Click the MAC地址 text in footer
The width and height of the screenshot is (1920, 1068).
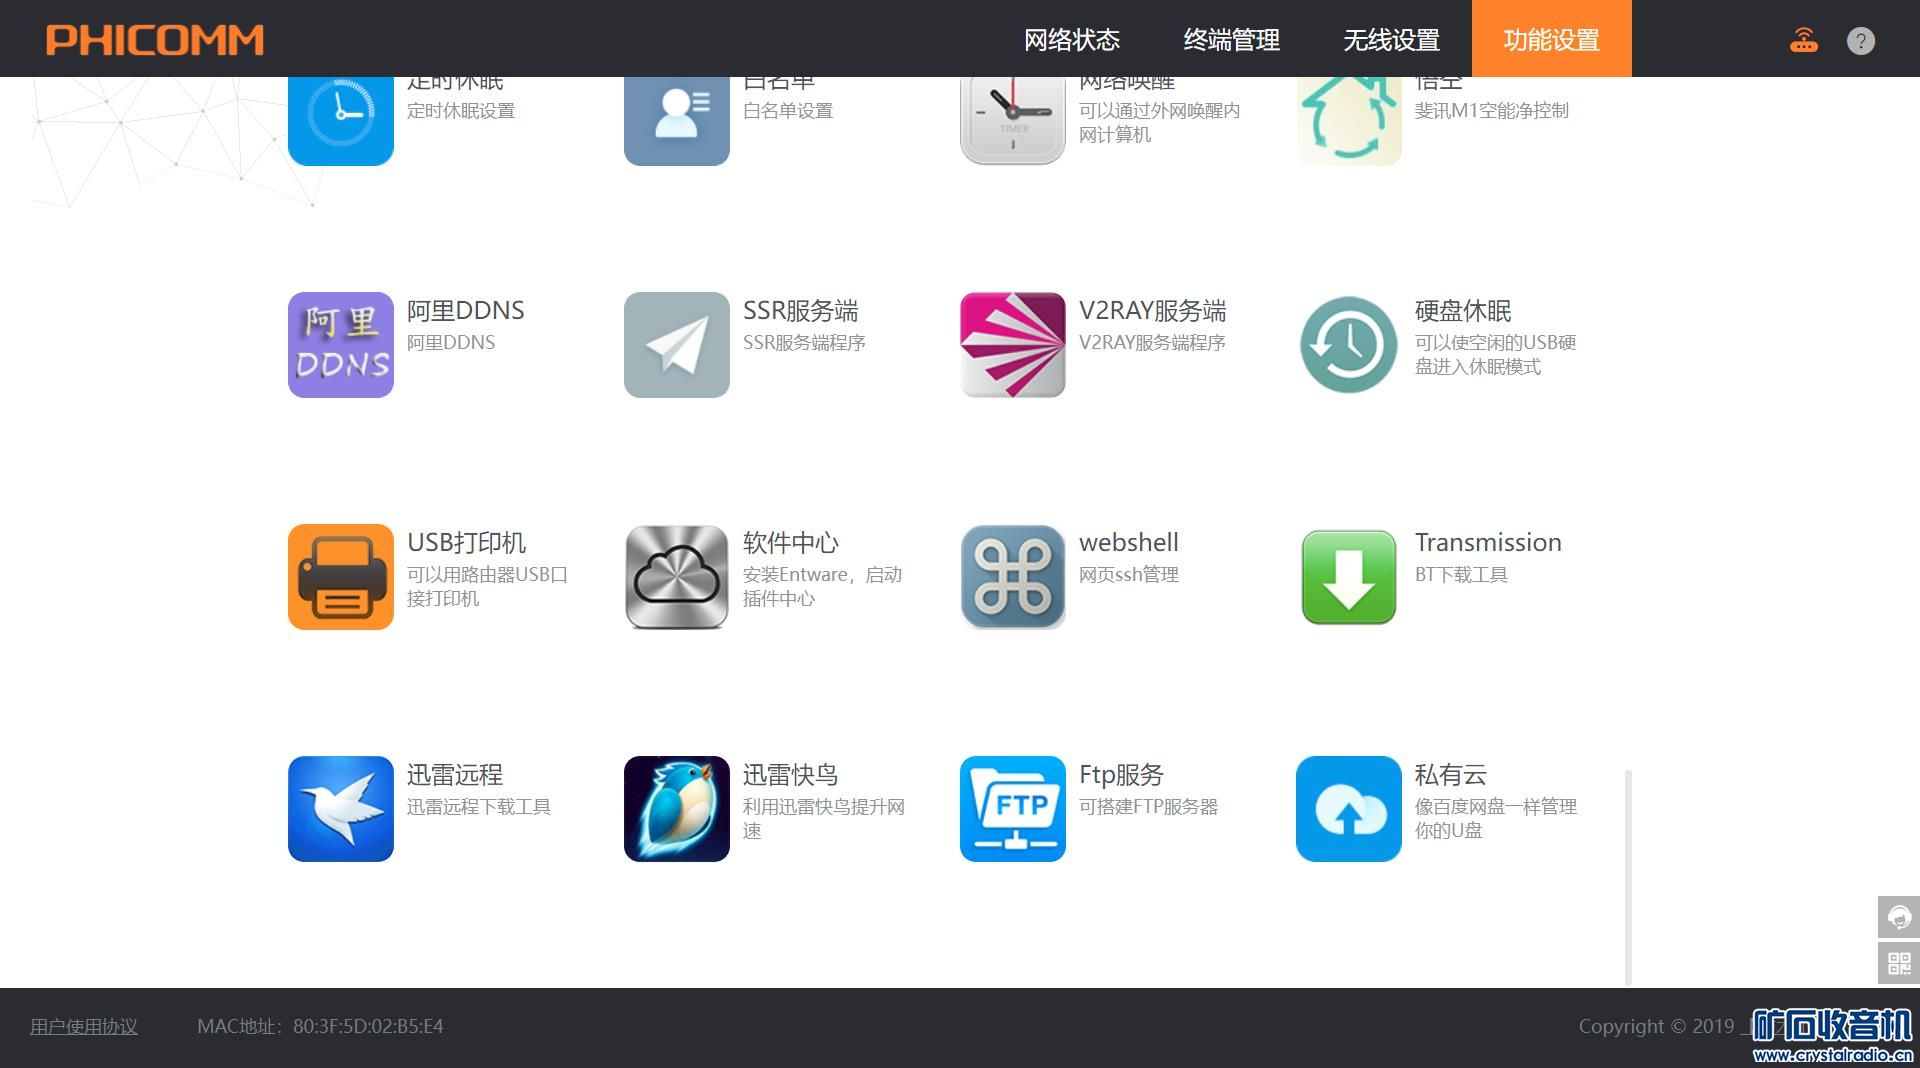pos(320,1026)
